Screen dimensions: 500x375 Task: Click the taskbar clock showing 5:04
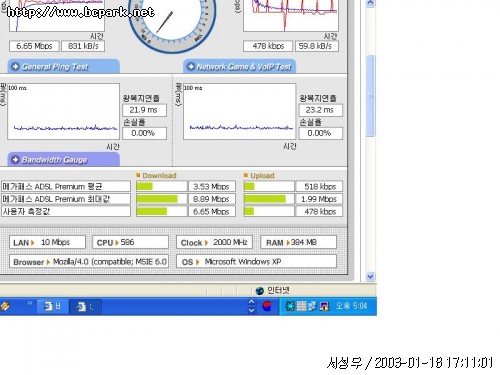coord(351,306)
